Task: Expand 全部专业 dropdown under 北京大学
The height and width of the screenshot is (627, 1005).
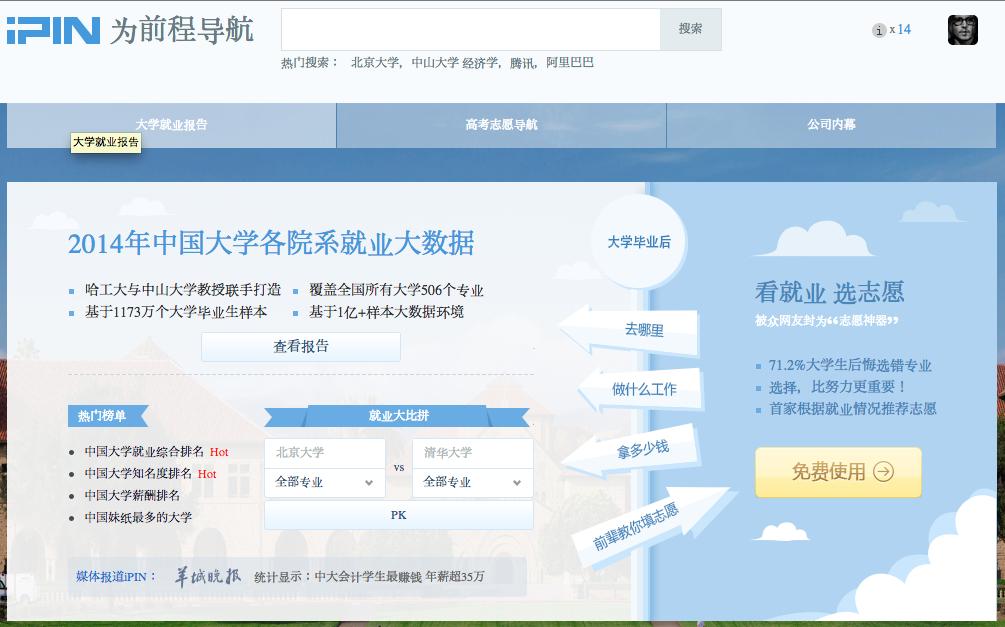Action: tap(325, 482)
